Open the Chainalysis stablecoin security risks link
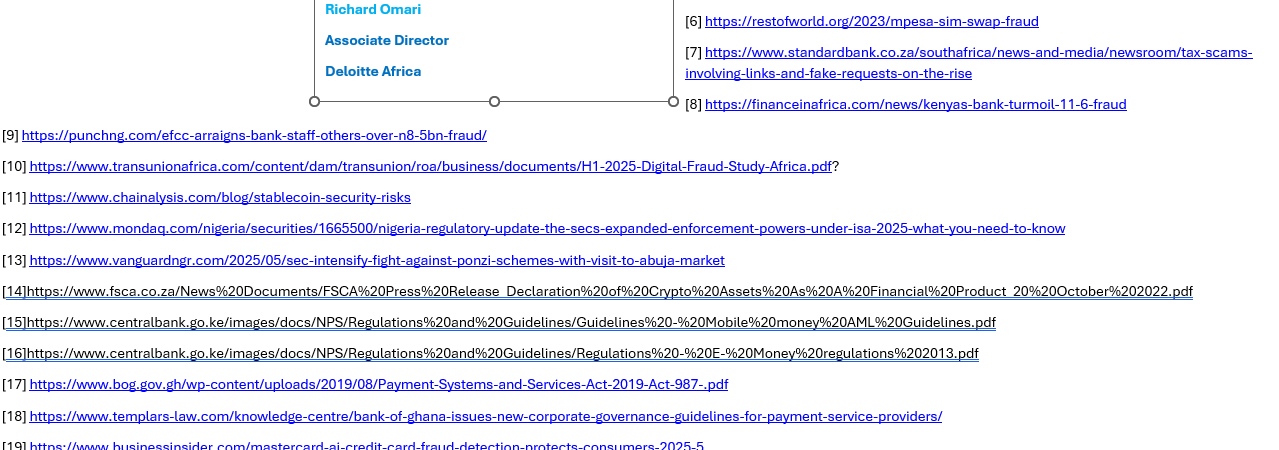The image size is (1279, 450). coord(220,198)
